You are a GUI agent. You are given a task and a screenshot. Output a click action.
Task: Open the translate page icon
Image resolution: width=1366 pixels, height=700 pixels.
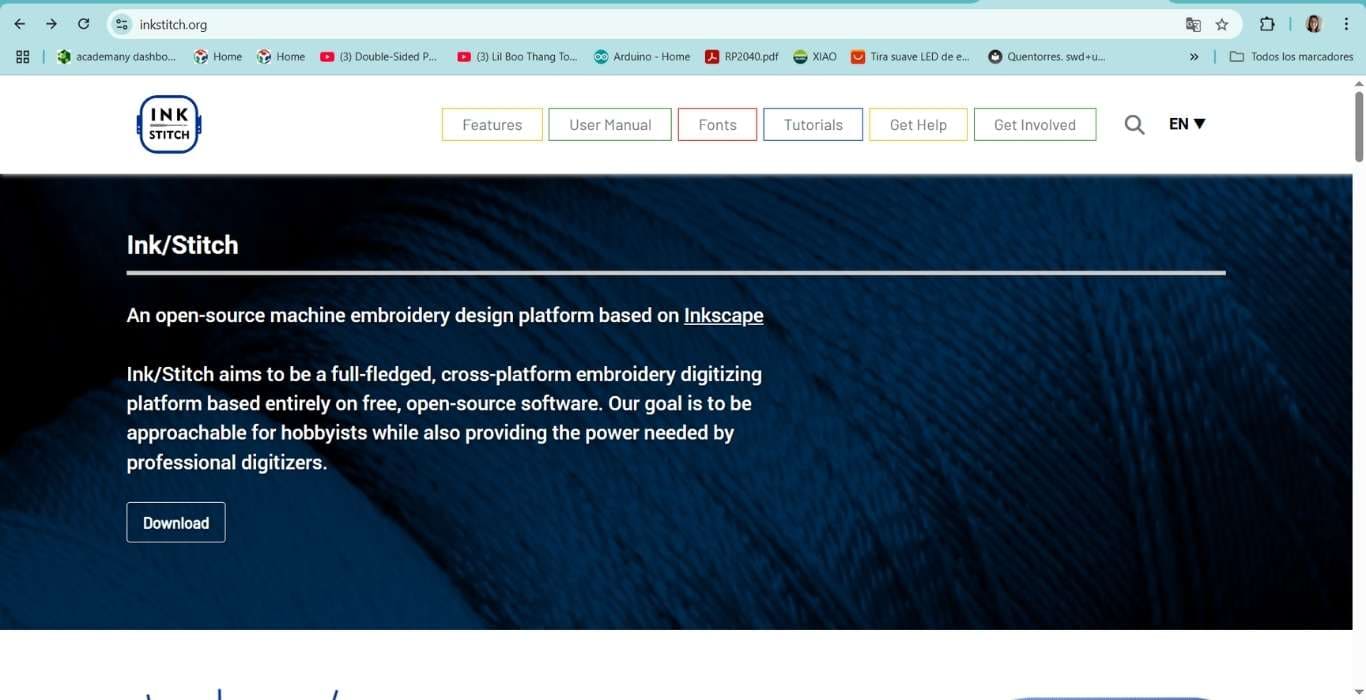point(1193,24)
